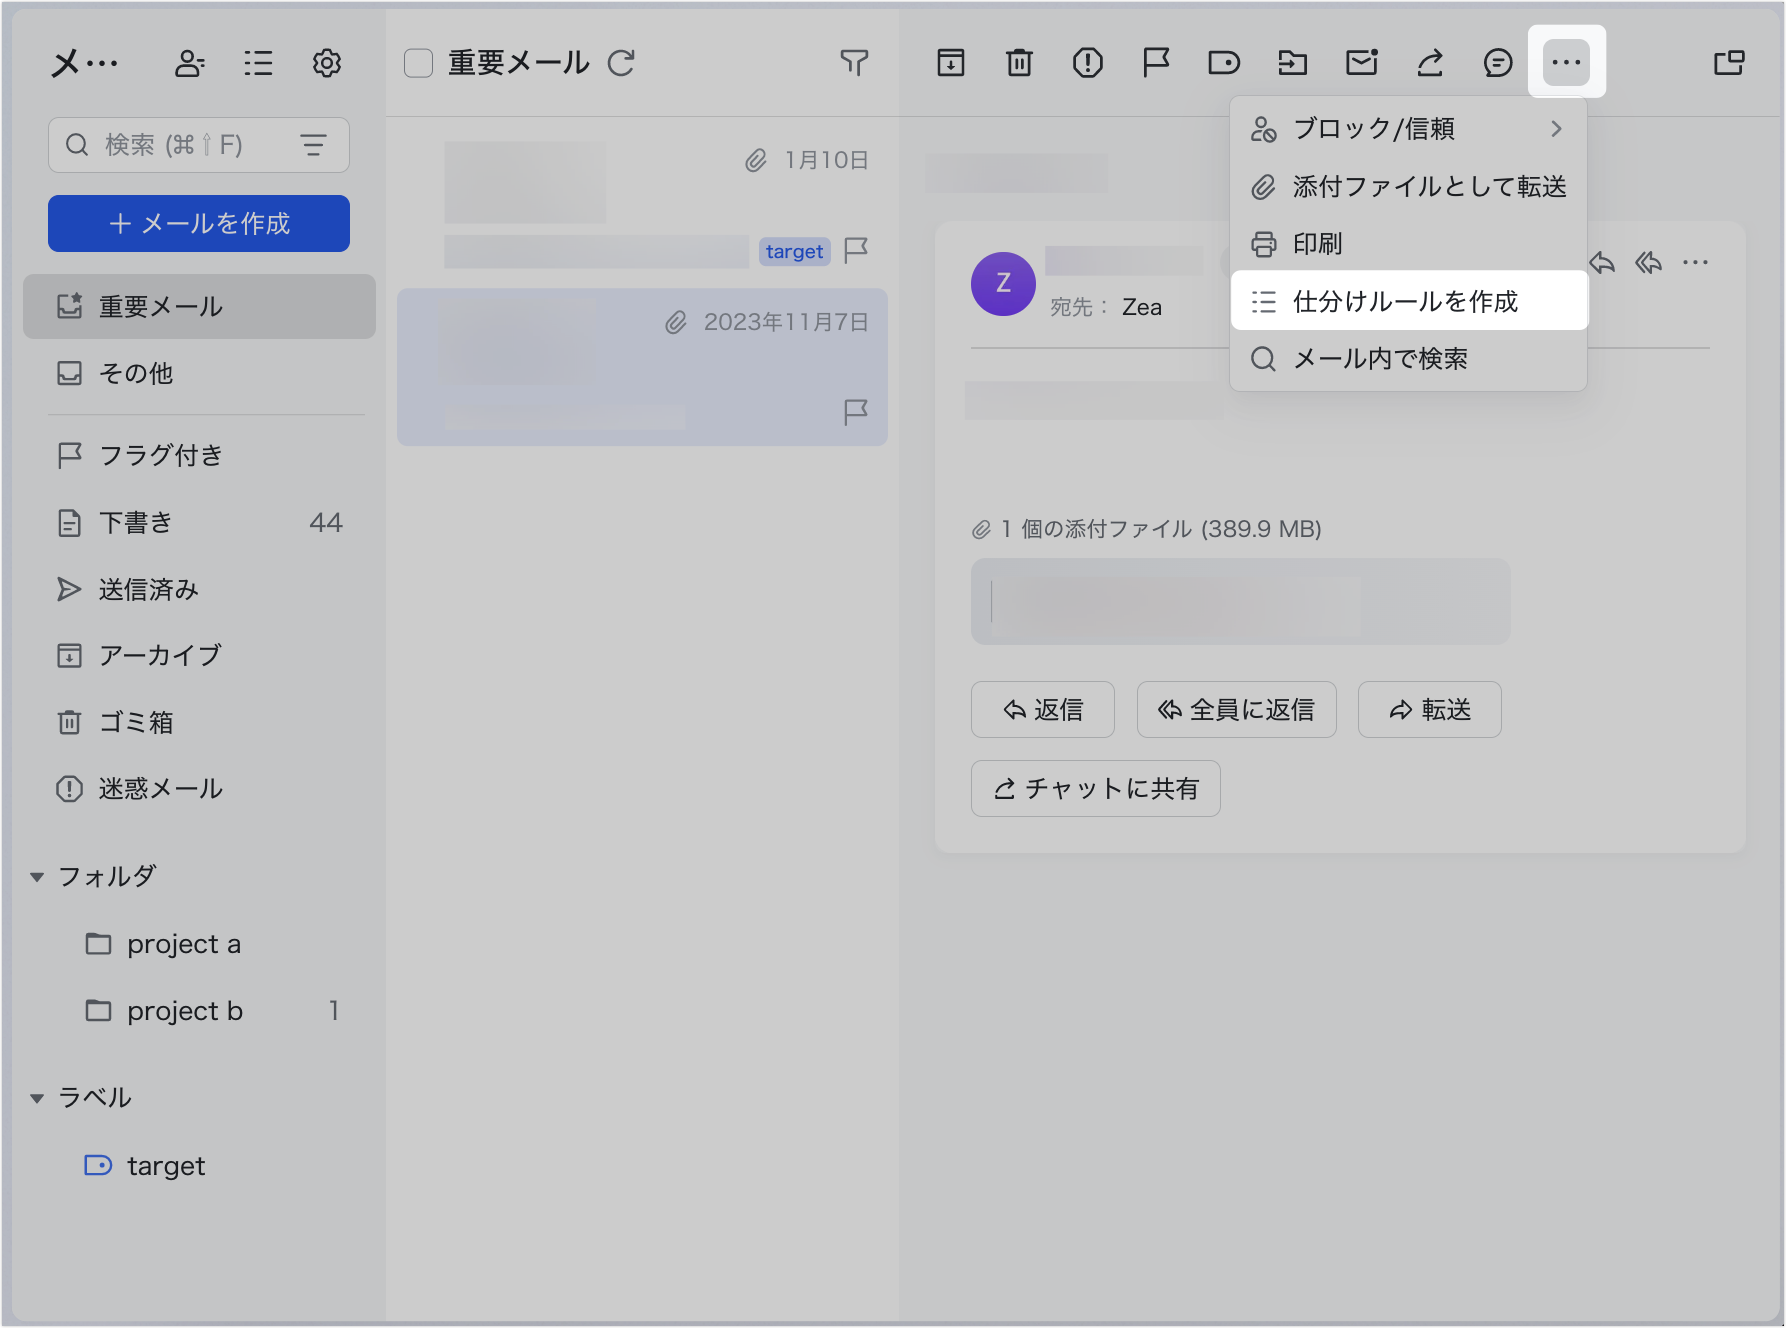Viewport: 1786px width, 1328px height.
Task: Collapse the ラベル section
Action: pyautogui.click(x=37, y=1098)
